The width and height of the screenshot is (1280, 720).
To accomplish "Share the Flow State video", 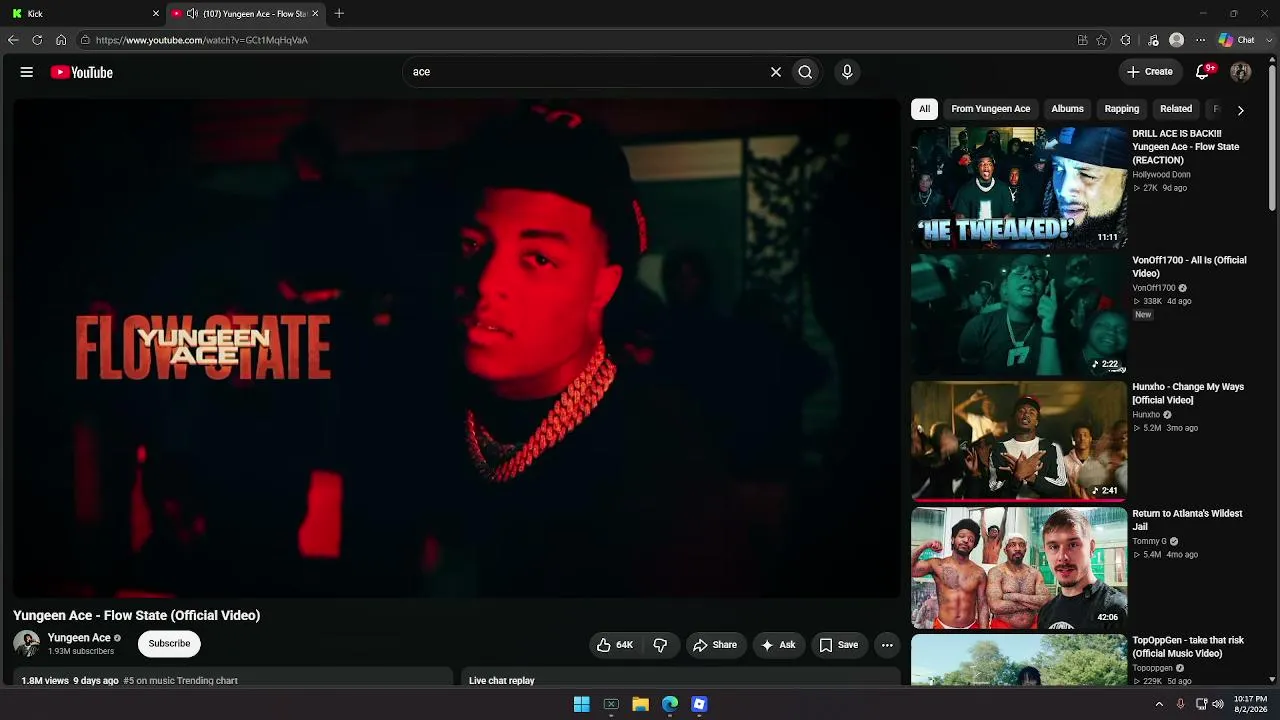I will (x=715, y=645).
